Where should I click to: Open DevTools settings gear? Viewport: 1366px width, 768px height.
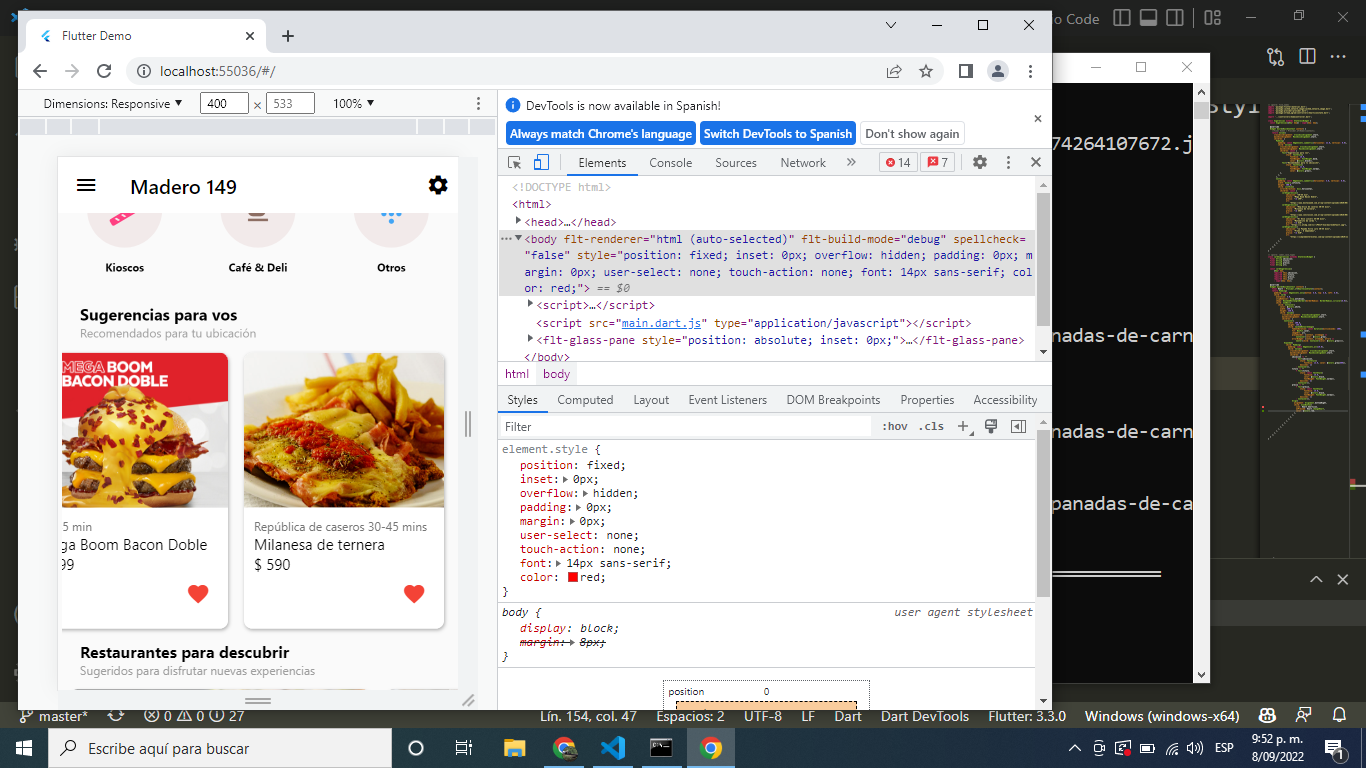point(980,163)
